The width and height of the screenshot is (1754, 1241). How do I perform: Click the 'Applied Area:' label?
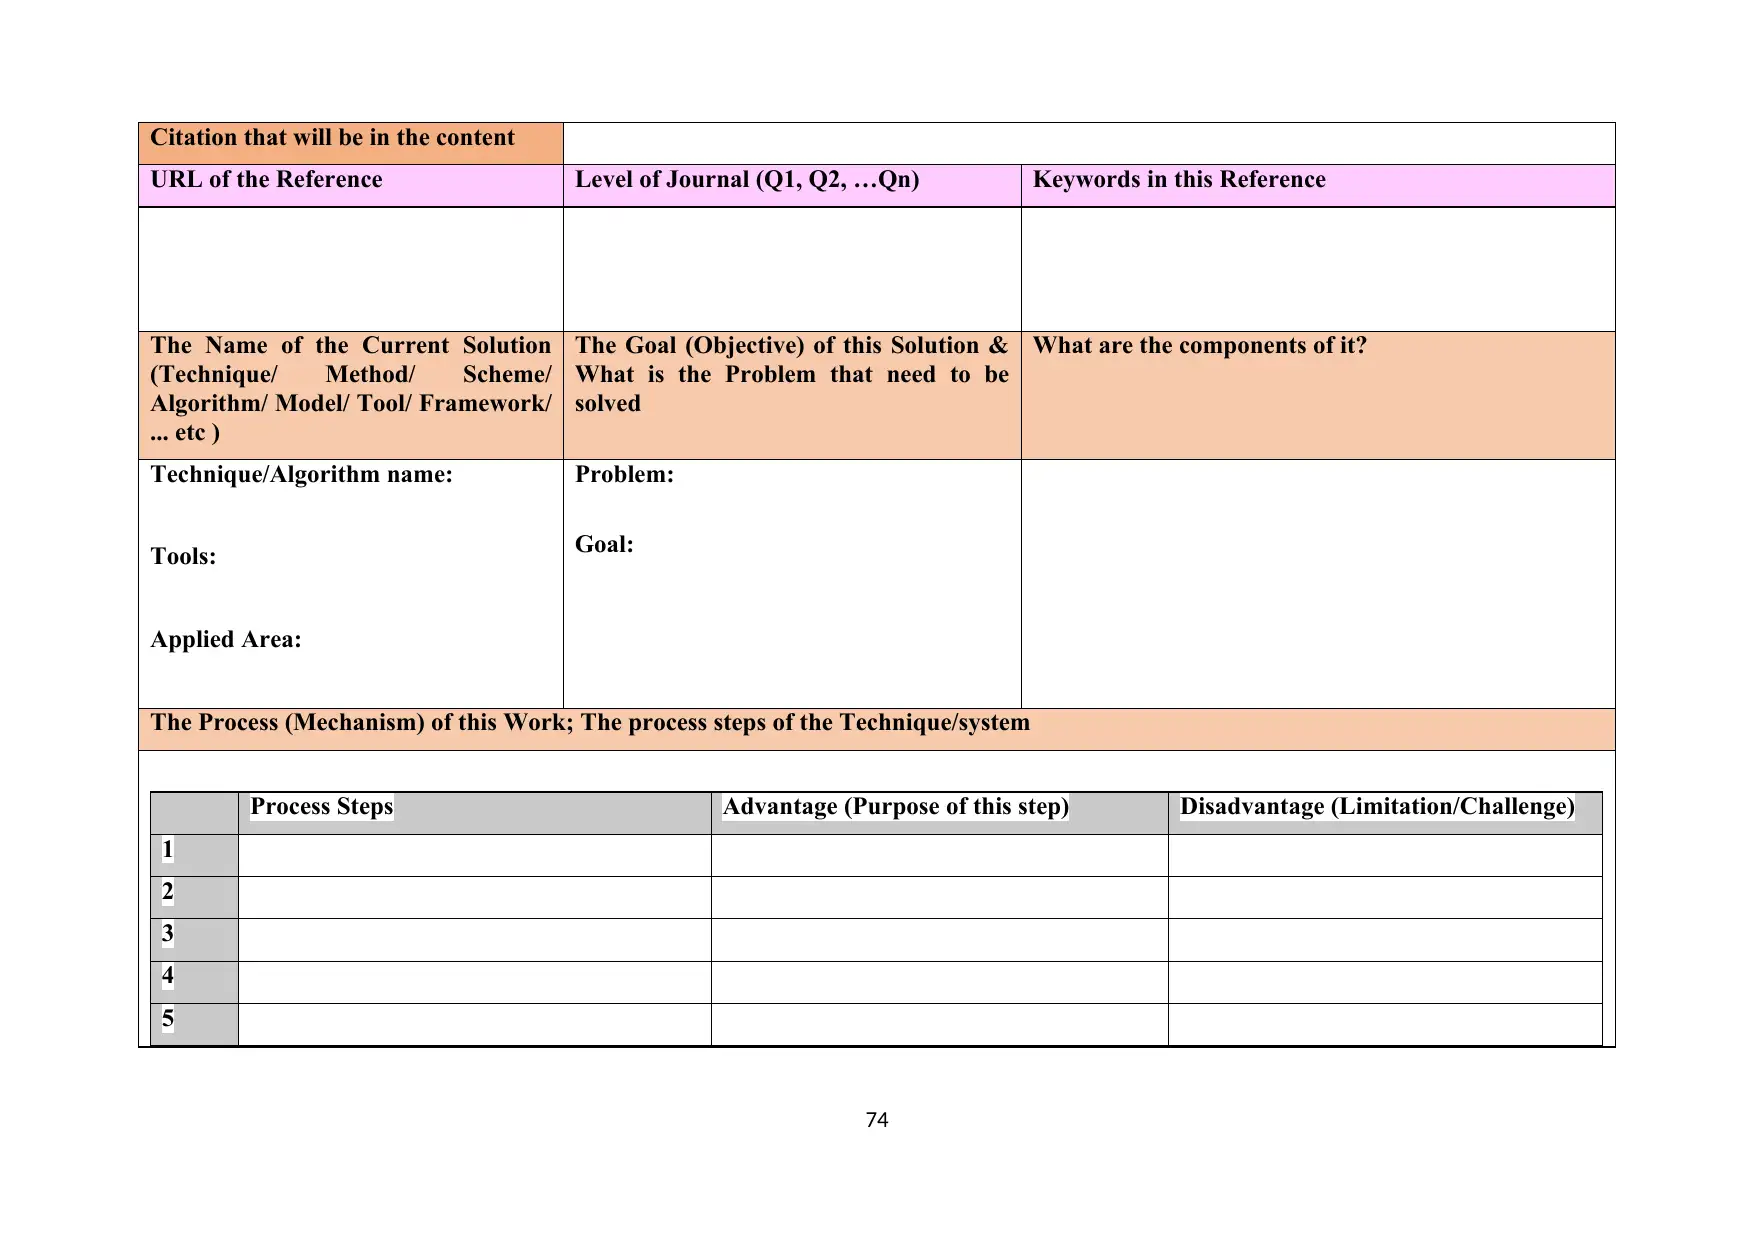pos(226,640)
